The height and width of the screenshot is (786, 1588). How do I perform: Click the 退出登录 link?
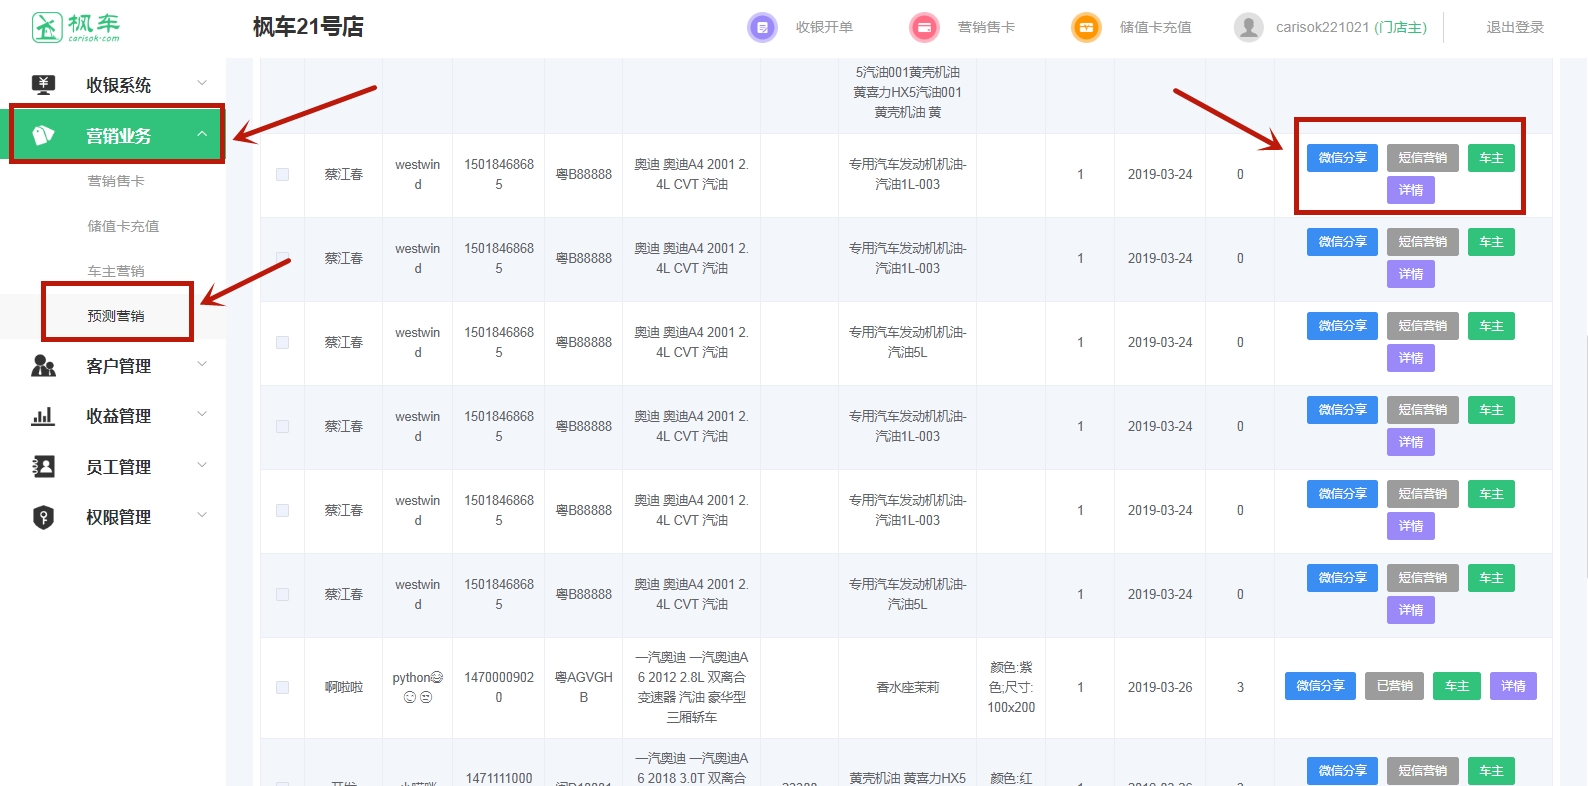1514,27
